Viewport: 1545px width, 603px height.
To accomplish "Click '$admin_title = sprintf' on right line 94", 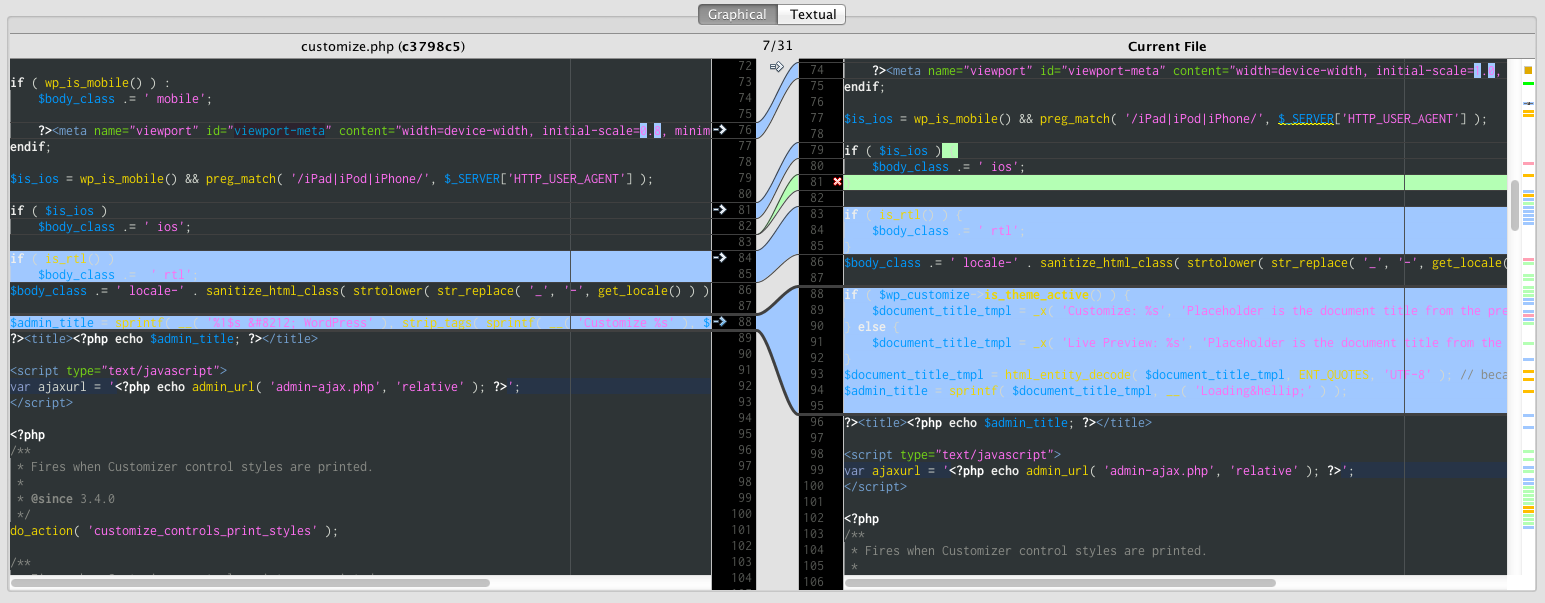I will (x=922, y=391).
